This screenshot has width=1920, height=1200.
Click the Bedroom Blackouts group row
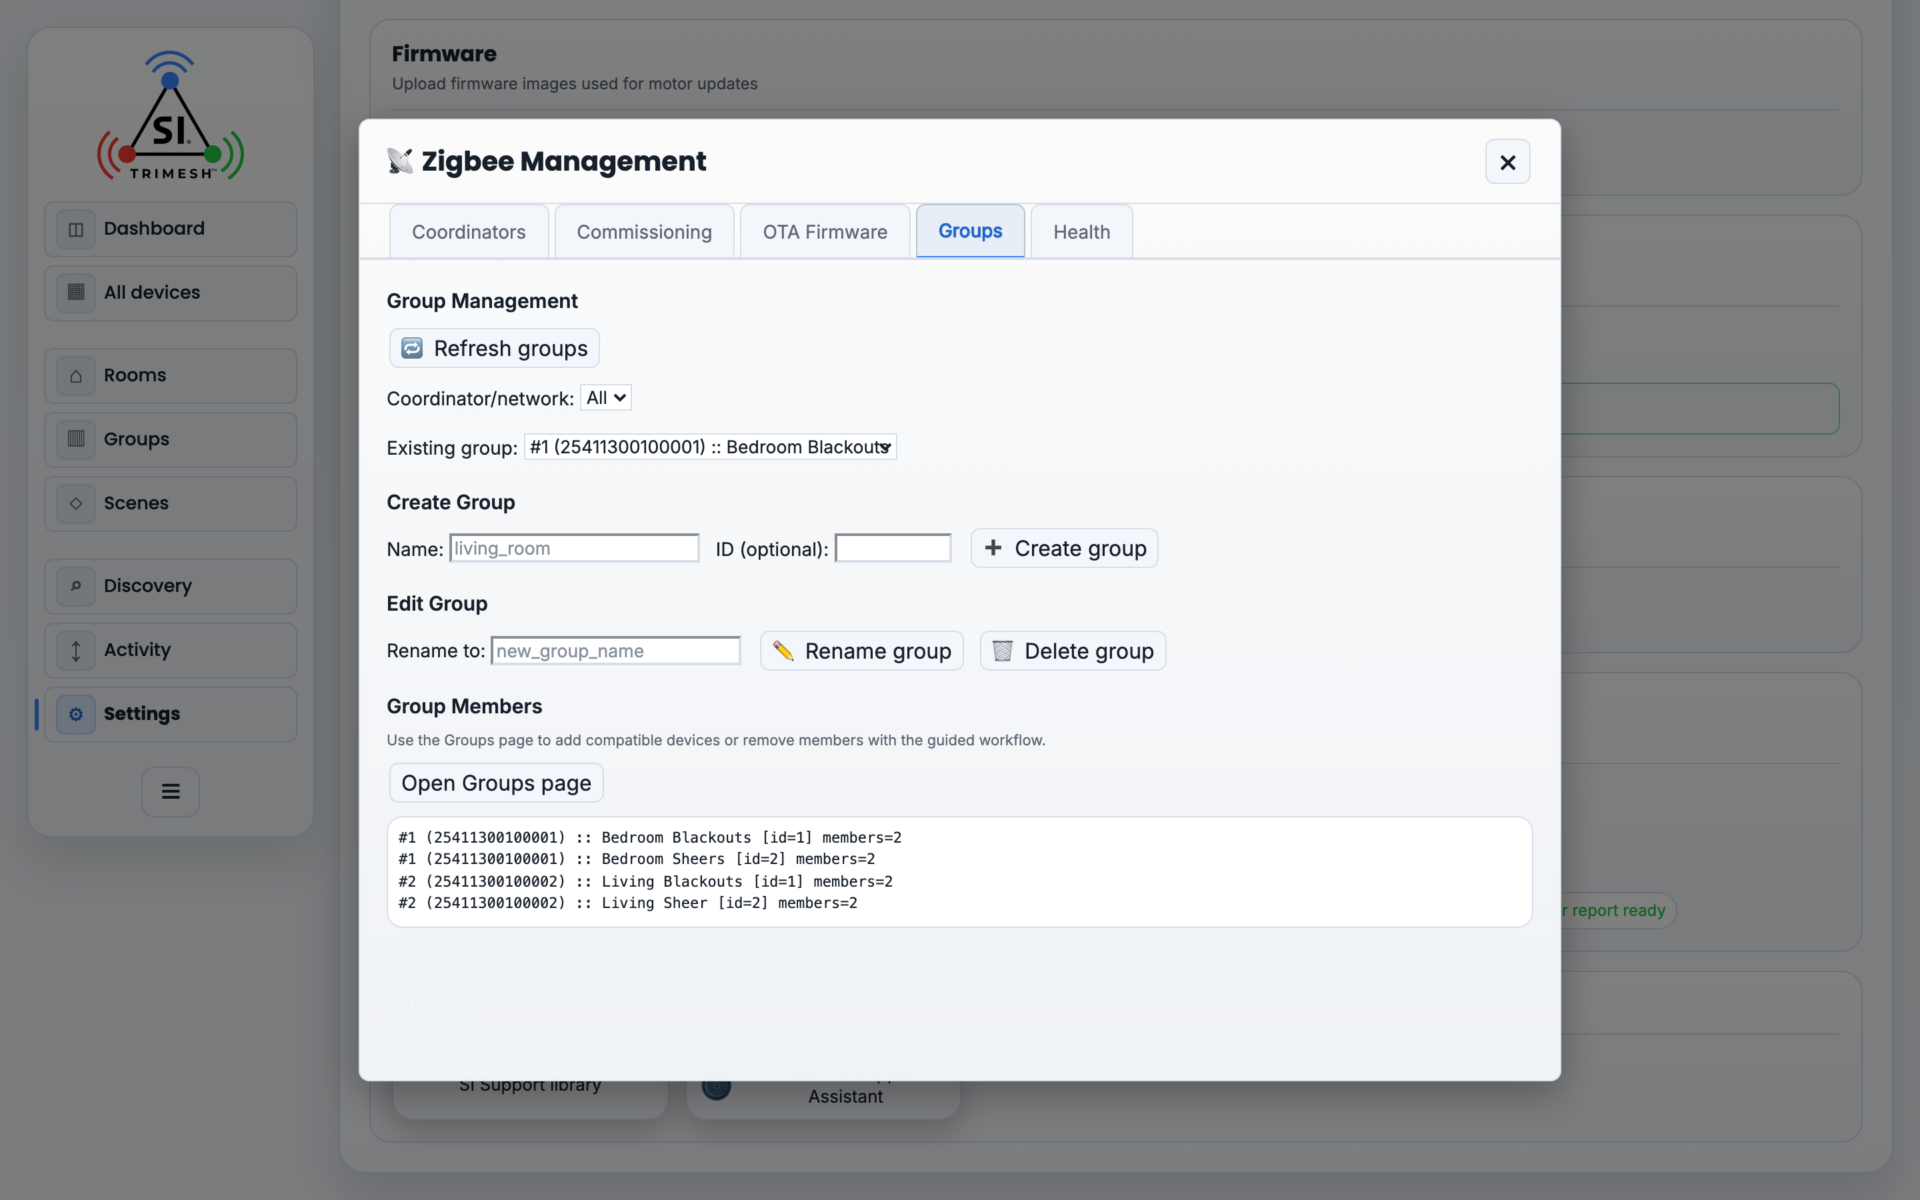[650, 838]
